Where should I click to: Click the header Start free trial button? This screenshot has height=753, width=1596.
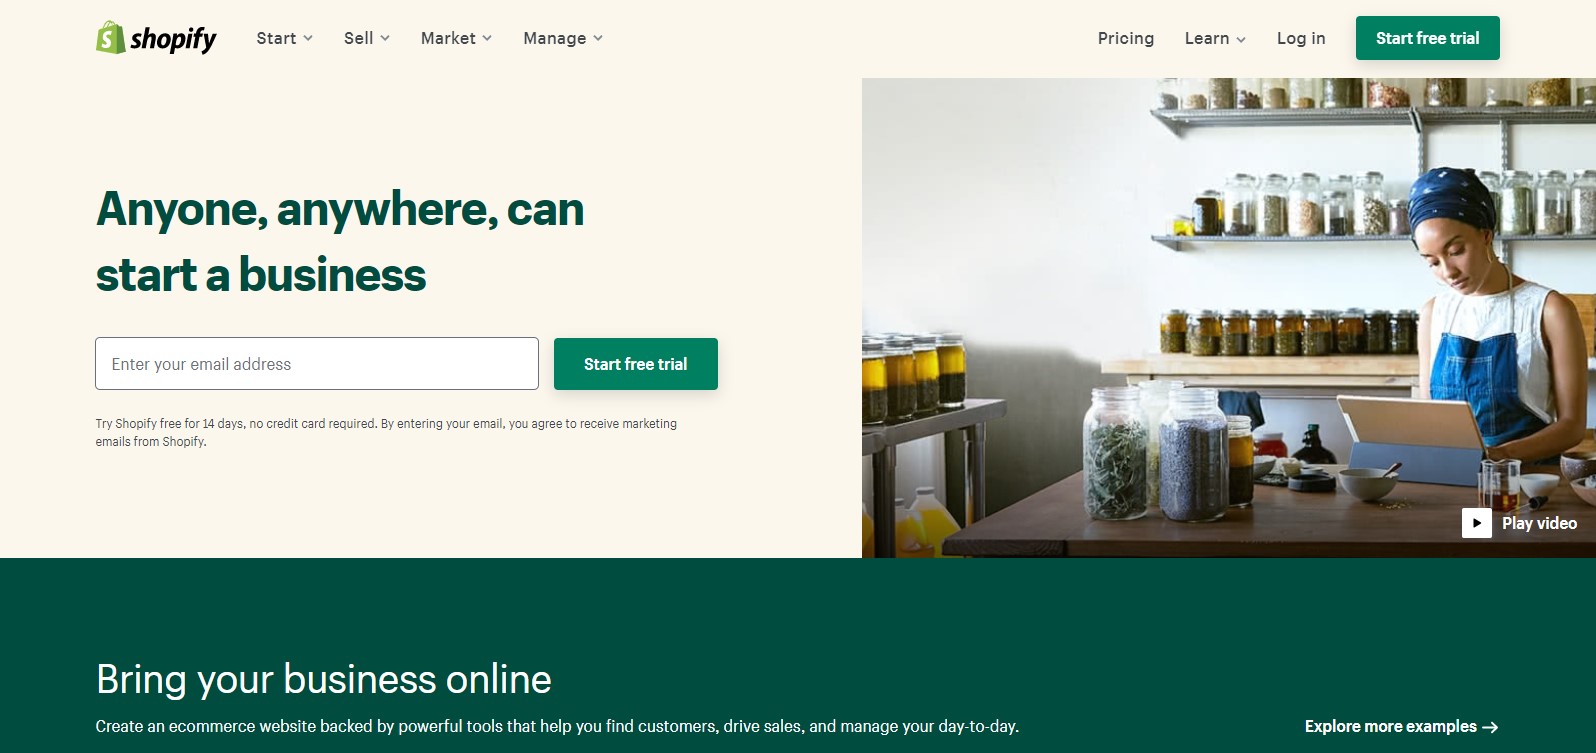(1427, 38)
